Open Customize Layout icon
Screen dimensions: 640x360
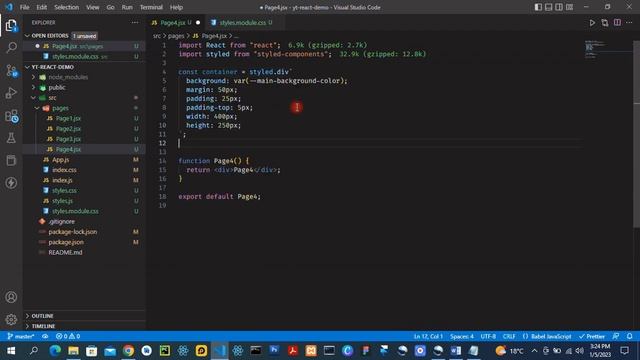(569, 7)
